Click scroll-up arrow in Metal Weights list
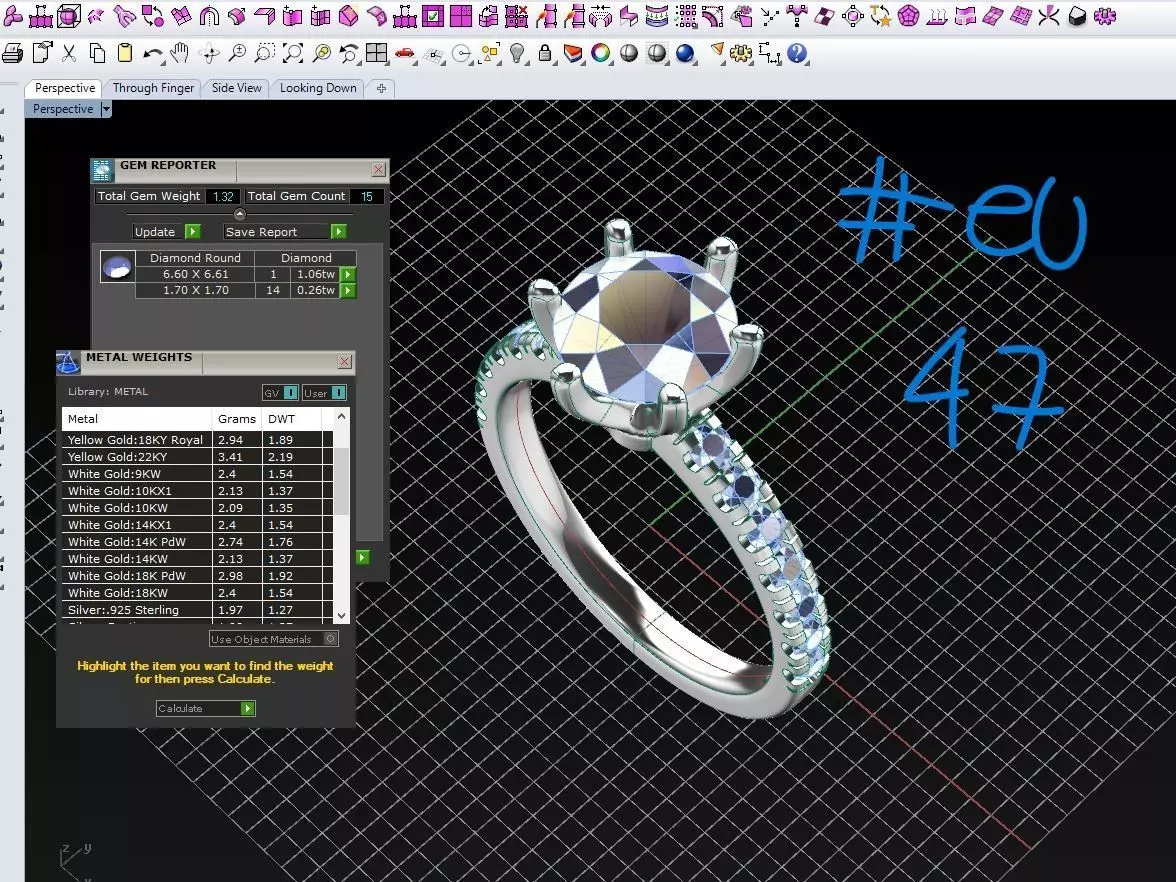 [x=341, y=416]
